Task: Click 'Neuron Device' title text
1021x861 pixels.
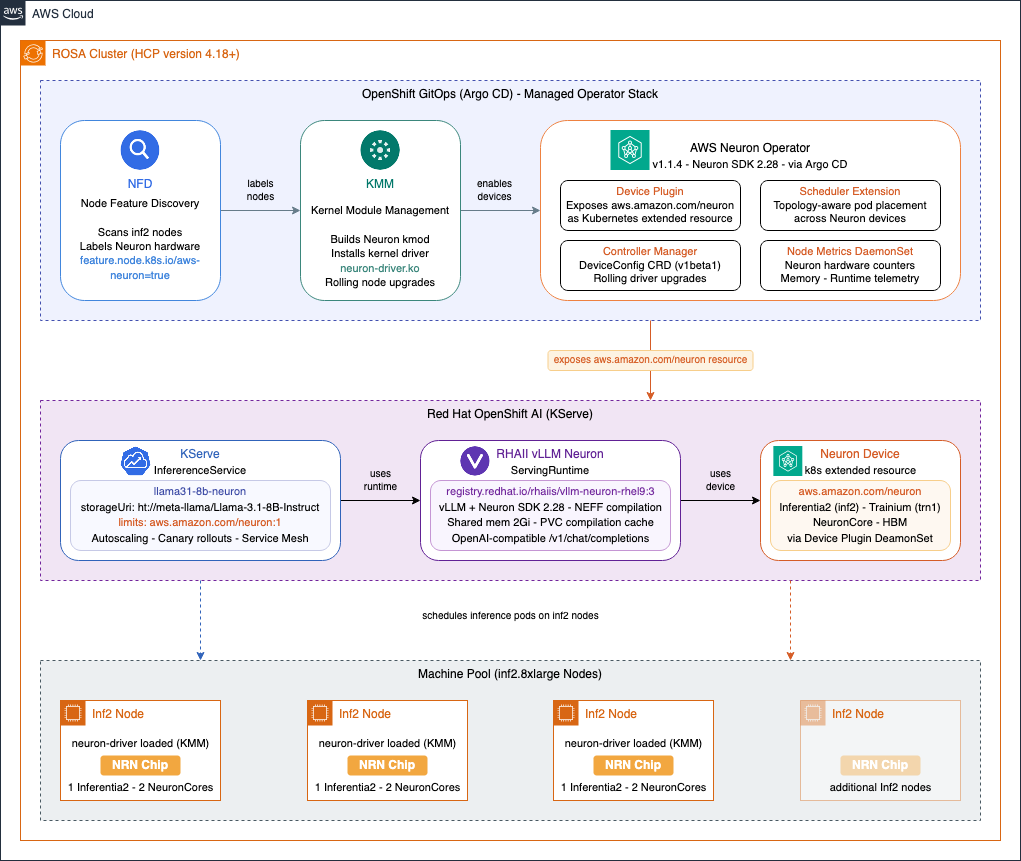Action: 860,454
